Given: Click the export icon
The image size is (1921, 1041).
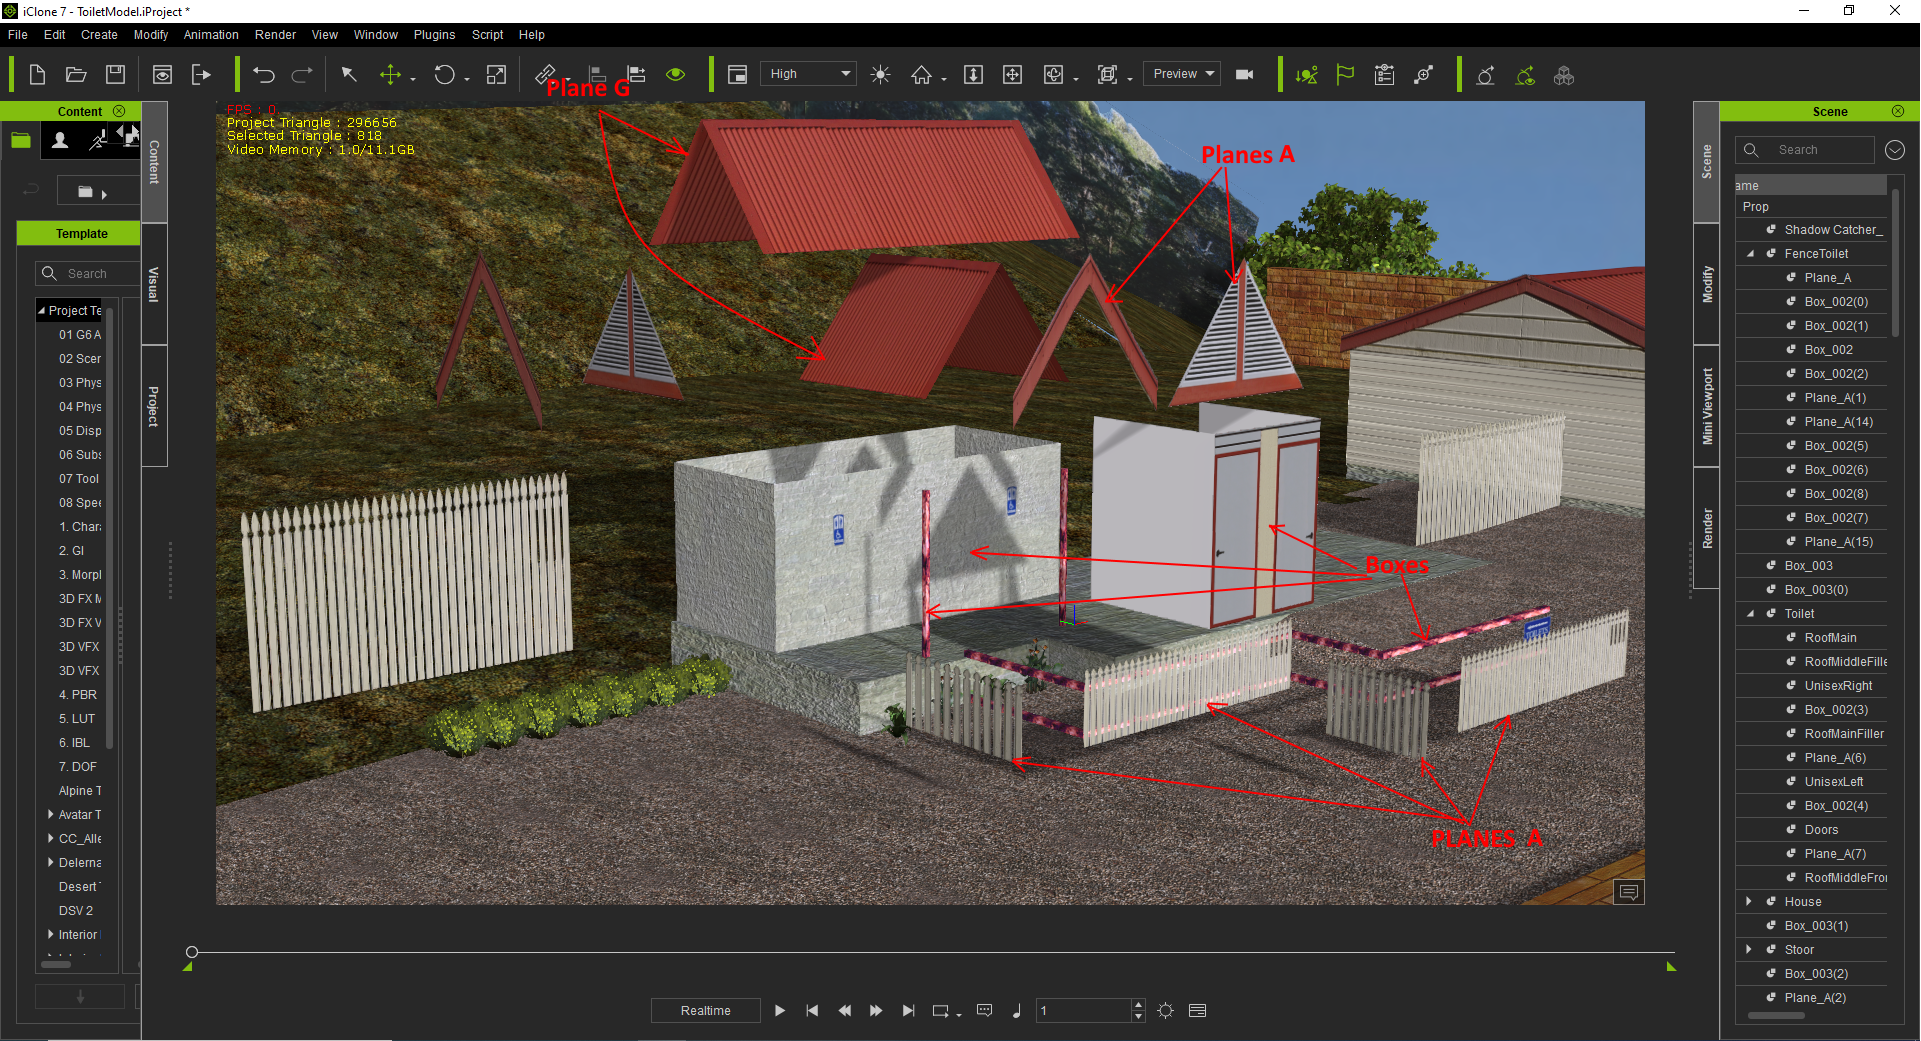Looking at the screenshot, I should click(x=201, y=75).
